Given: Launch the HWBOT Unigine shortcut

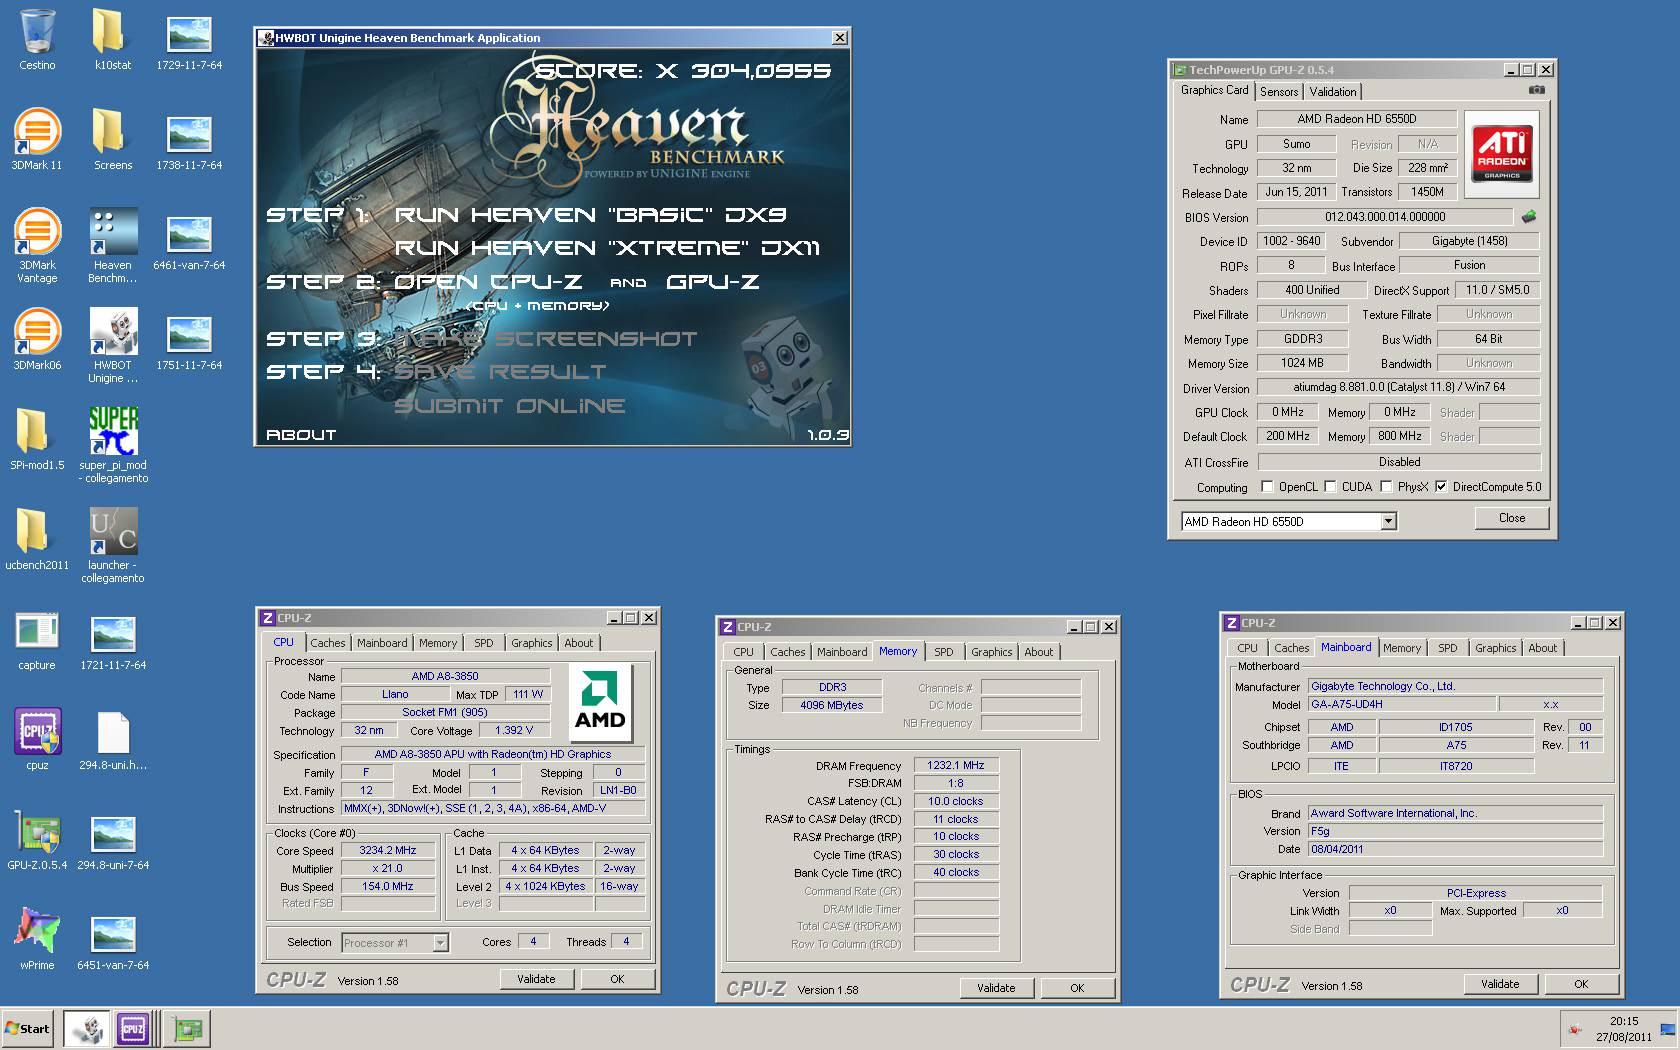Looking at the screenshot, I should point(113,346).
